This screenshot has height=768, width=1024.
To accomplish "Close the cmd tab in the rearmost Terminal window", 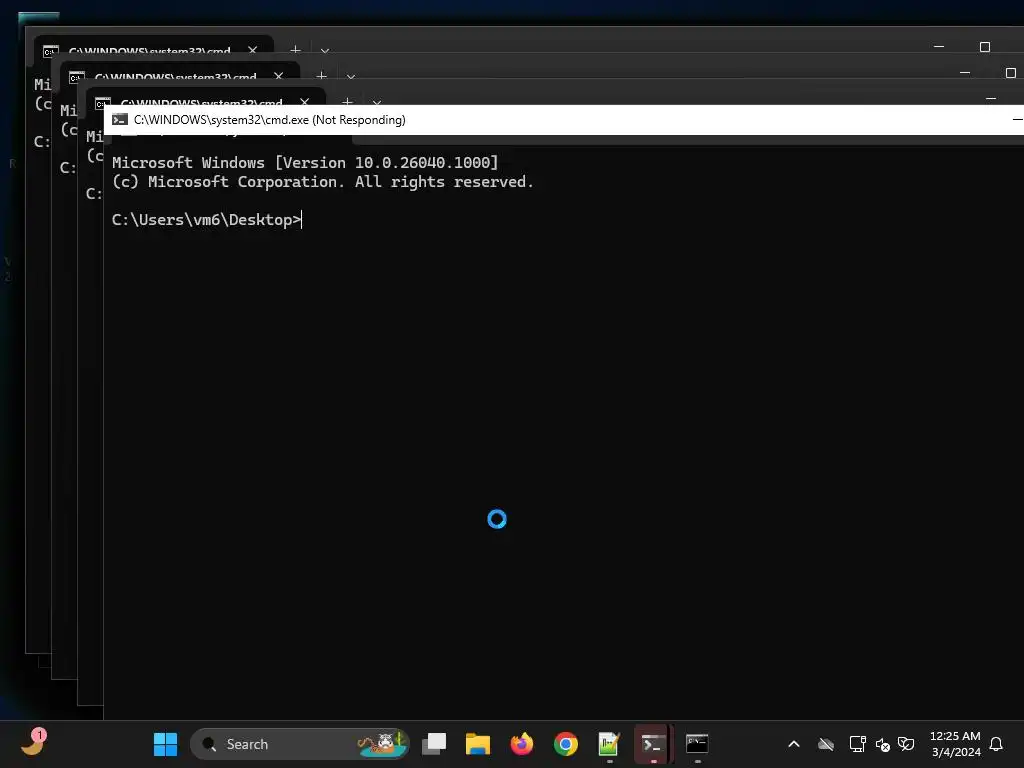I will [x=253, y=50].
